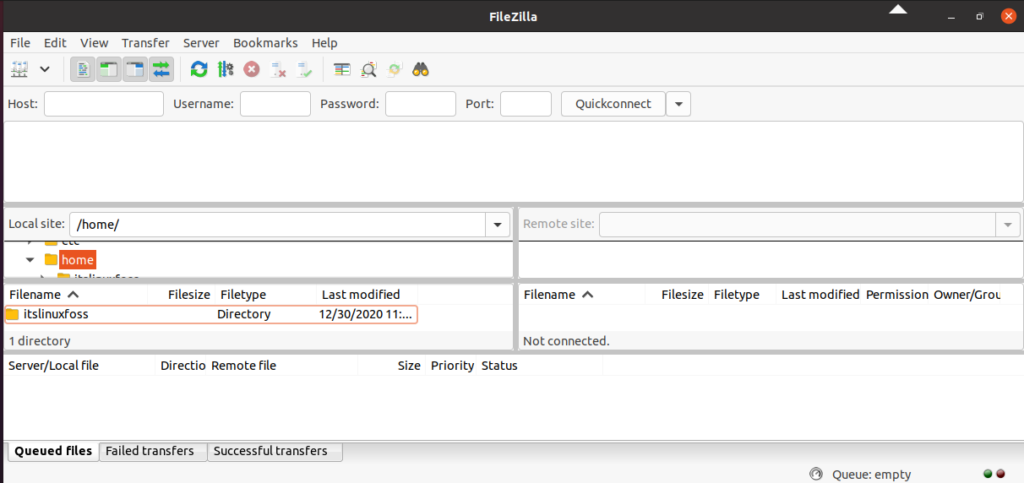Viewport: 1024px width, 483px height.
Task: Maximize the FileZilla window
Action: [980, 16]
